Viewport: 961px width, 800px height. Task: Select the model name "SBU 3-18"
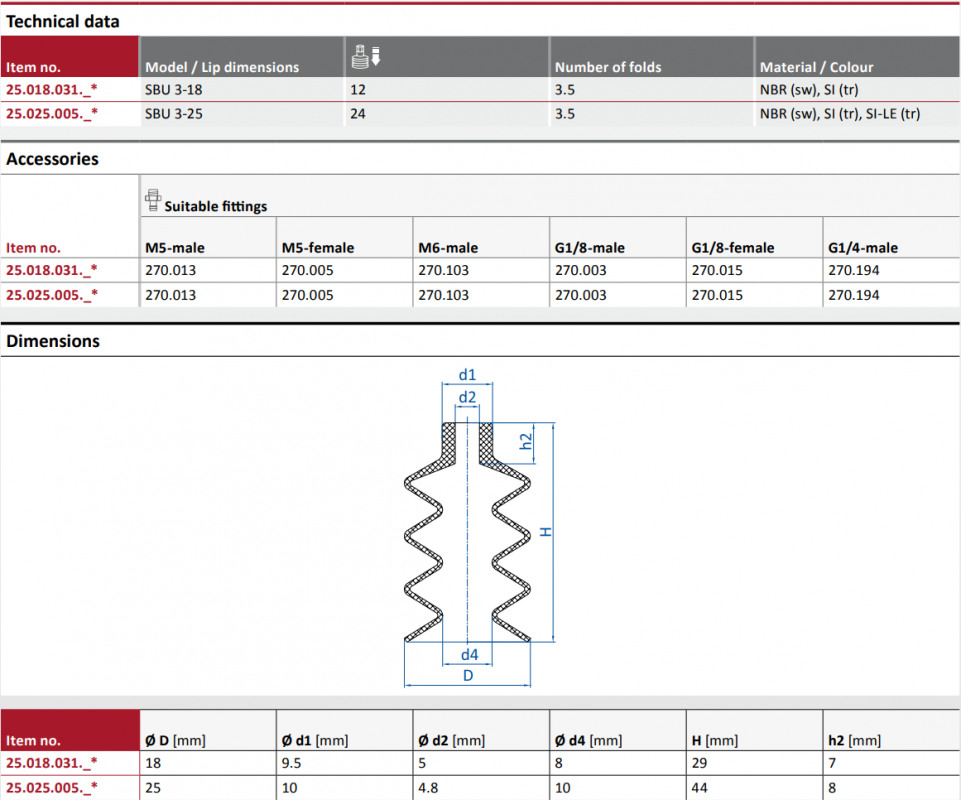(x=173, y=90)
